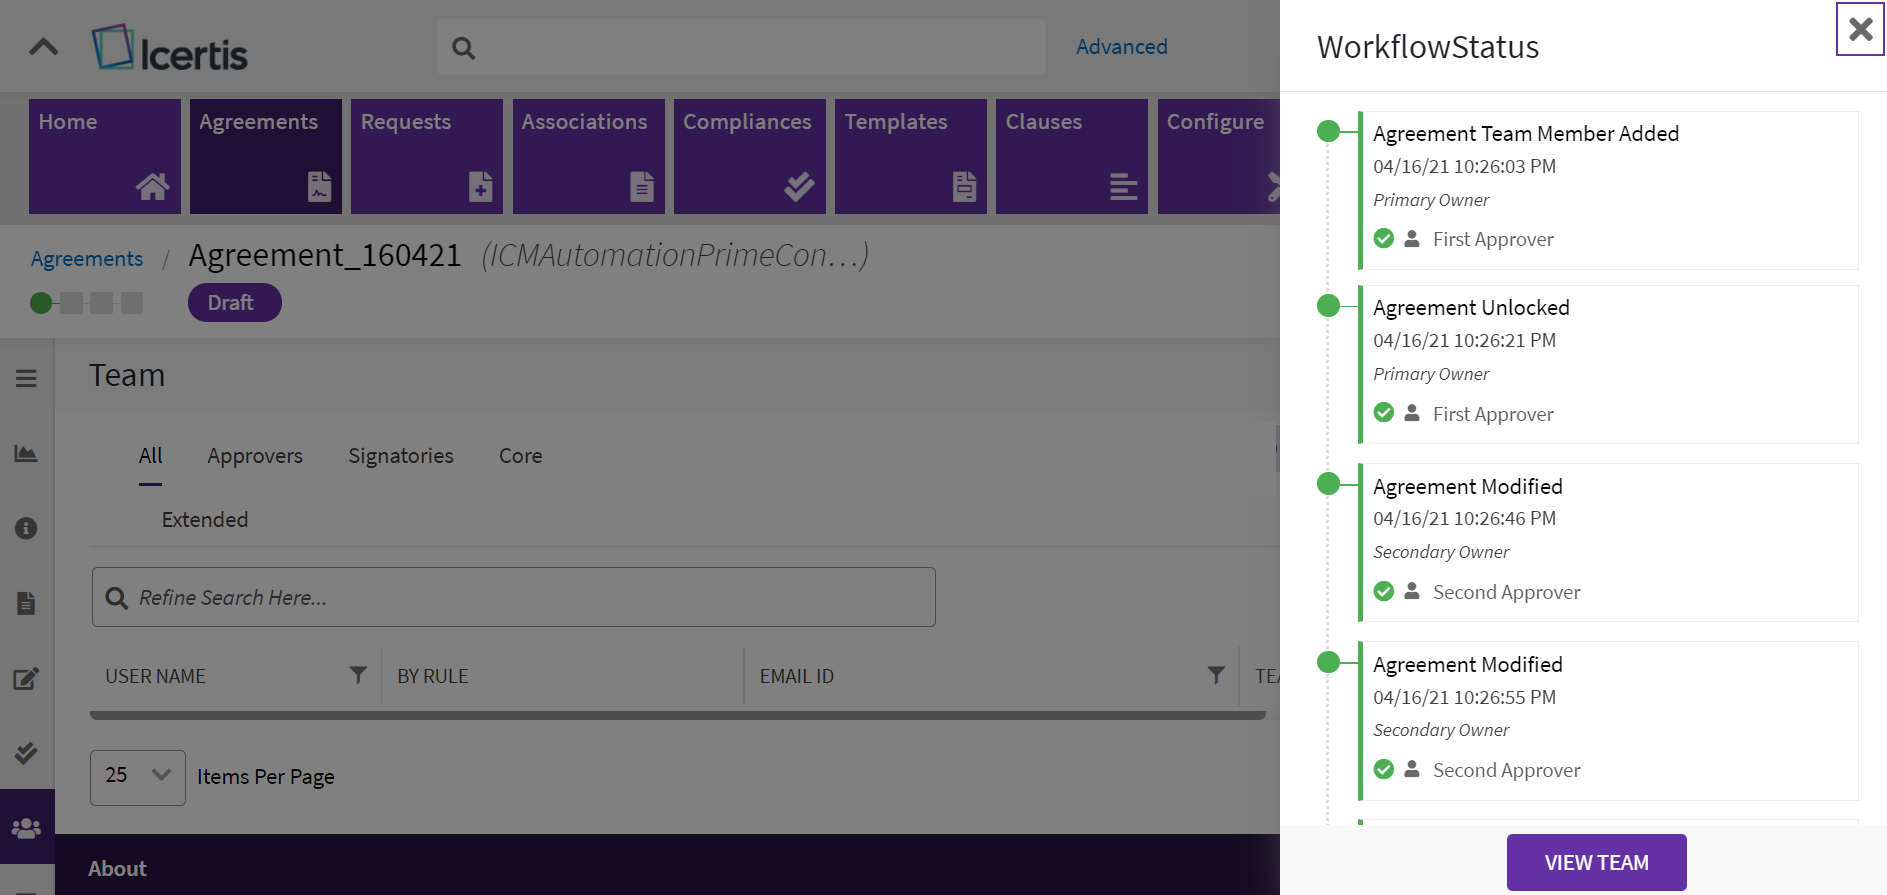Close the WorkflowStatus panel
The image size is (1887, 895).
pos(1860,29)
